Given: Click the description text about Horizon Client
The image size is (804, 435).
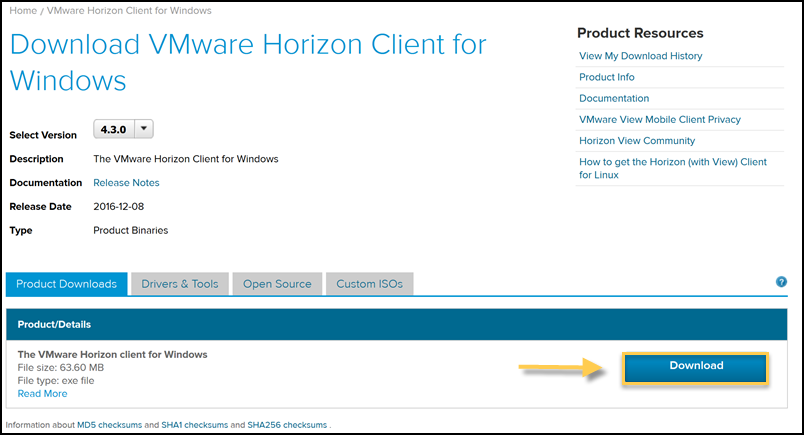Looking at the screenshot, I should [186, 159].
